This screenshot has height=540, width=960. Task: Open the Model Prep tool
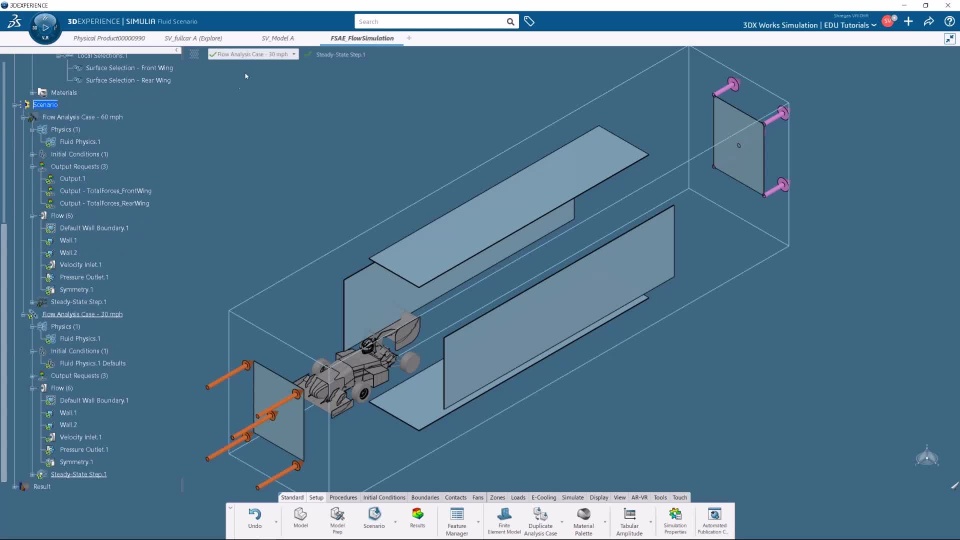point(337,520)
